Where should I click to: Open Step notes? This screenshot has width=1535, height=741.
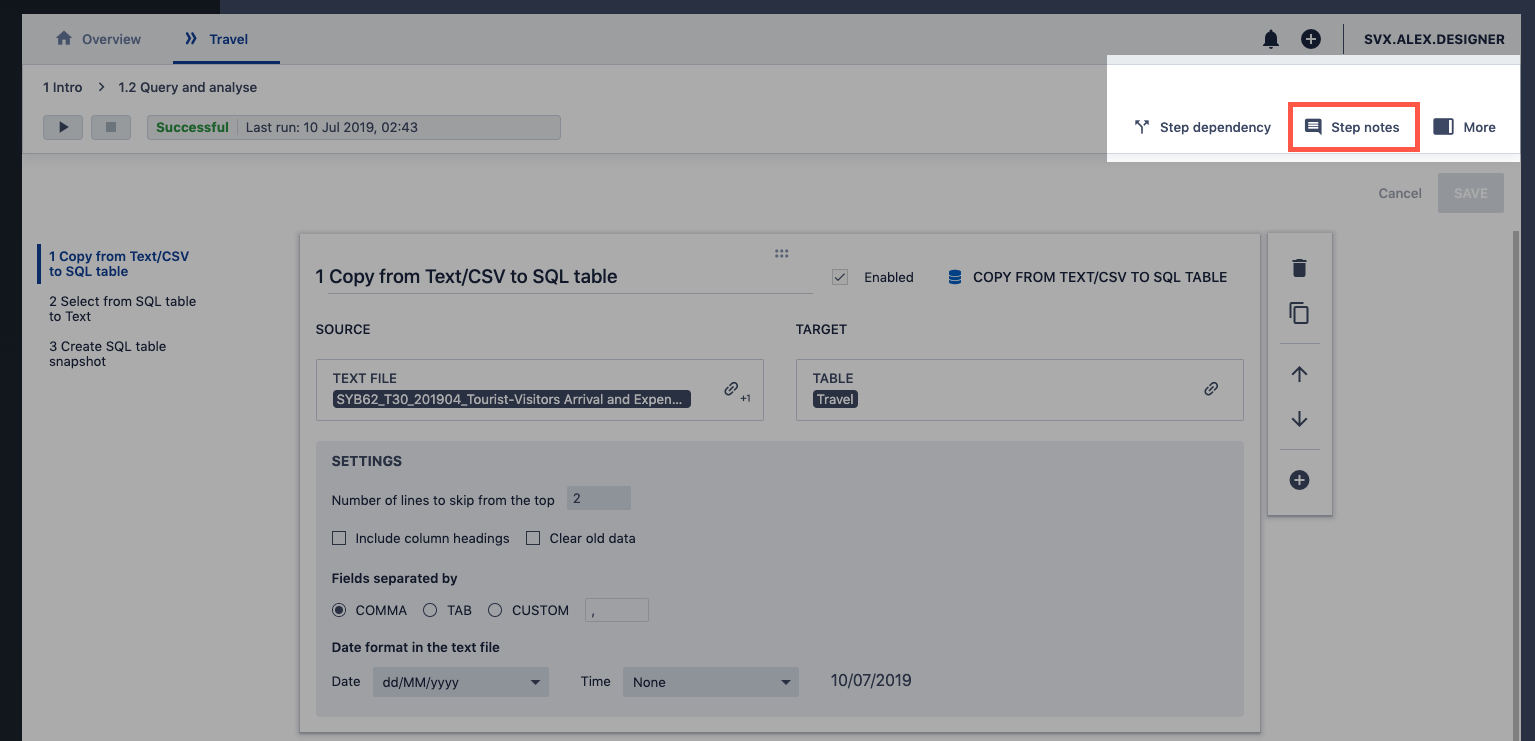click(x=1352, y=127)
